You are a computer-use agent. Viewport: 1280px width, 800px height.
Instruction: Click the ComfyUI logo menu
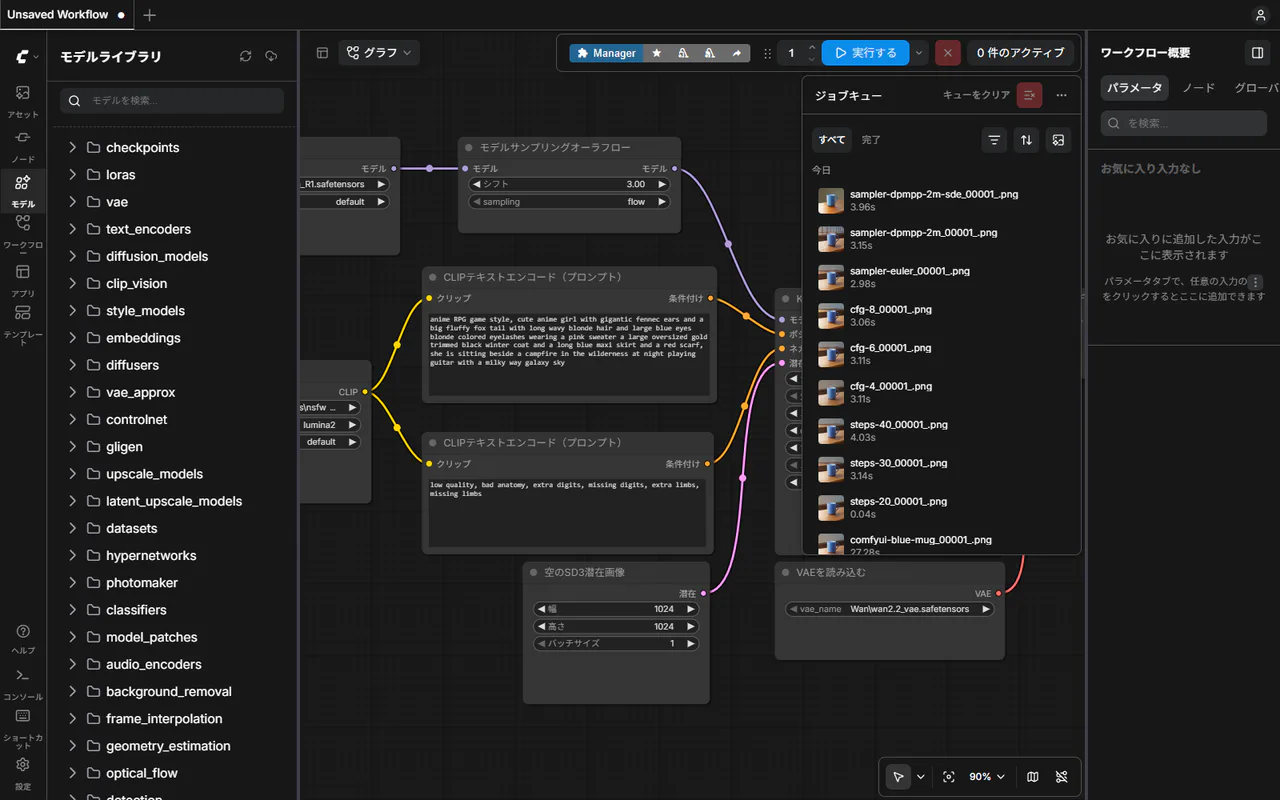point(27,57)
